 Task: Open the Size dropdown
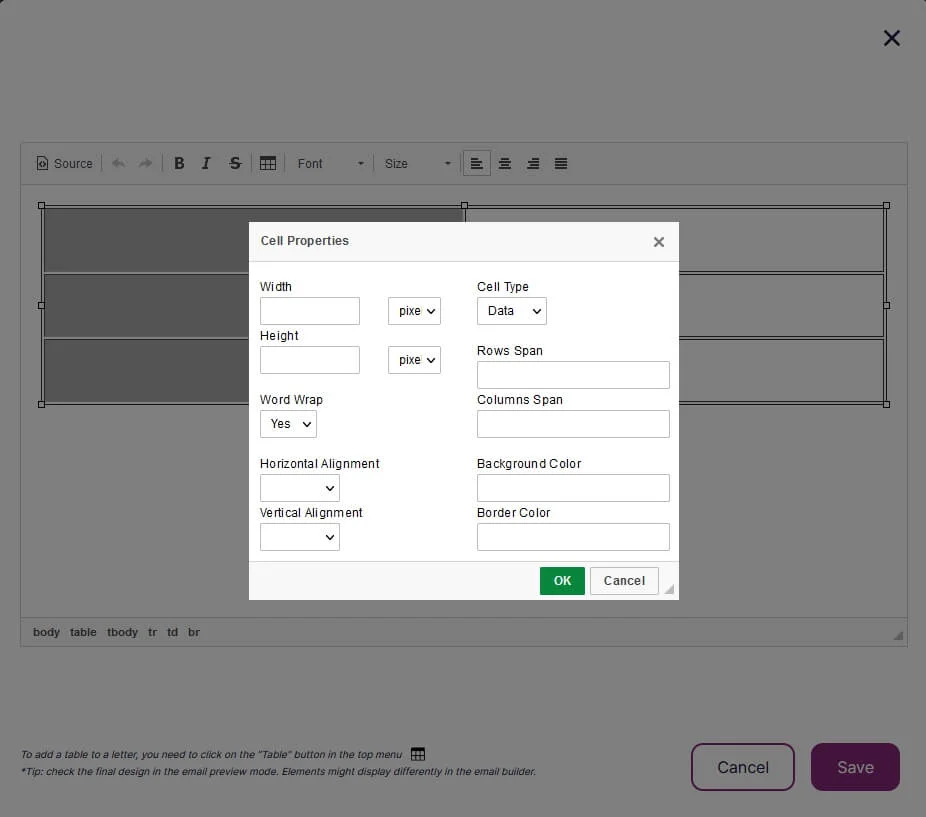click(418, 164)
